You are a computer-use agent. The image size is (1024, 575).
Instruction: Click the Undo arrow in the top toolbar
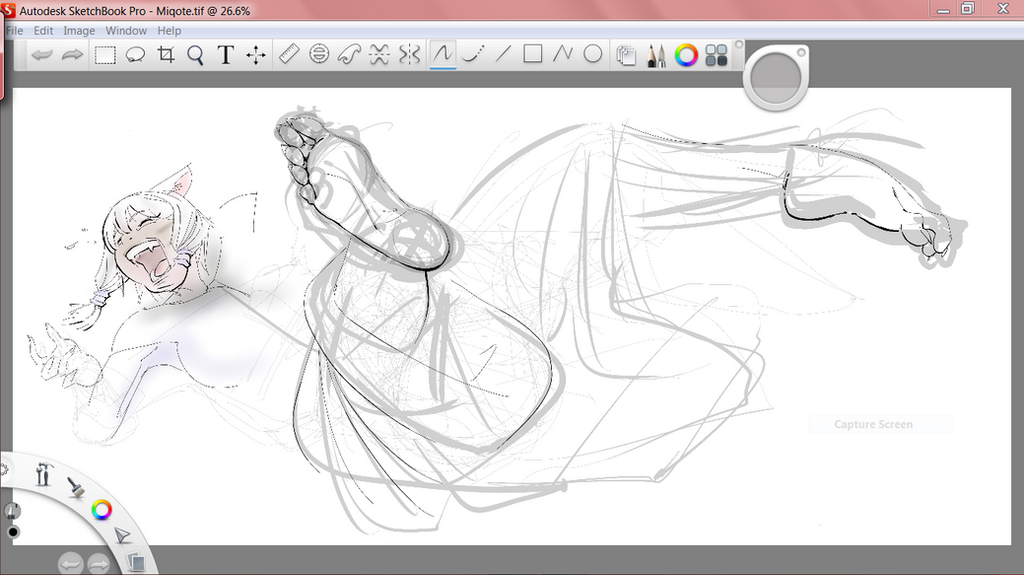click(42, 55)
